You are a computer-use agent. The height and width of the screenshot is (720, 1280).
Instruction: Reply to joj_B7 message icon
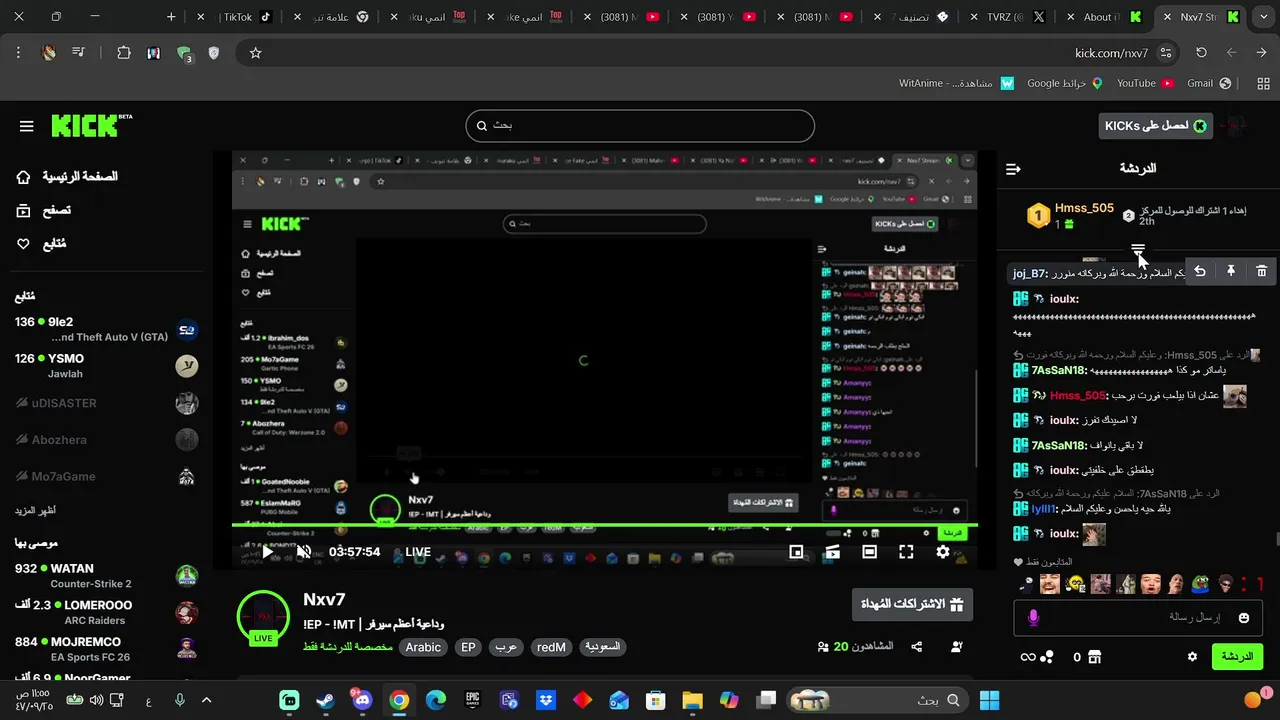(x=1200, y=271)
